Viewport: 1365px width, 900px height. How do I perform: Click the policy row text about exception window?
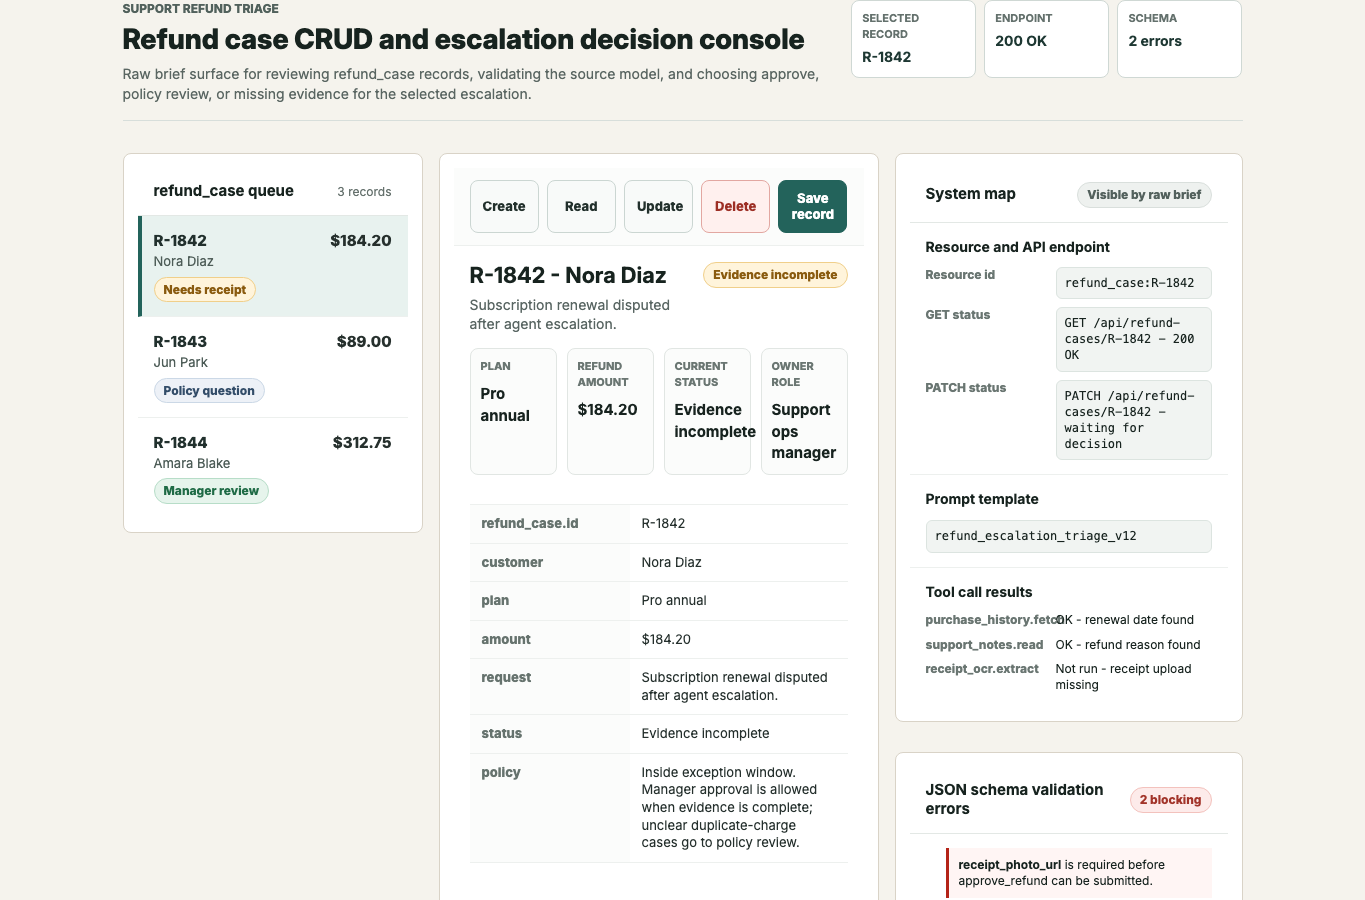click(730, 808)
